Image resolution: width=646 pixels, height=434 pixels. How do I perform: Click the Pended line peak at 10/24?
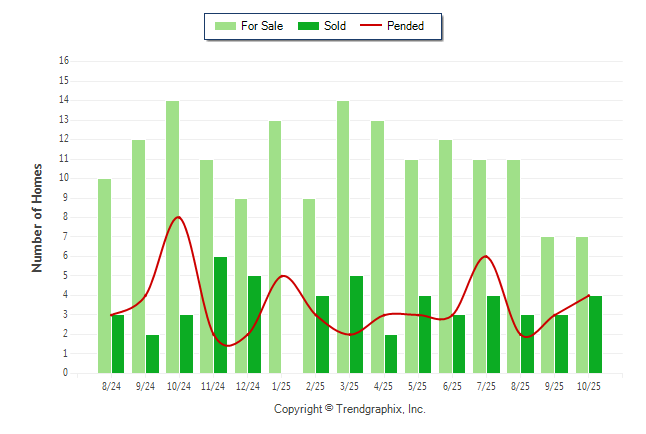[x=178, y=217]
